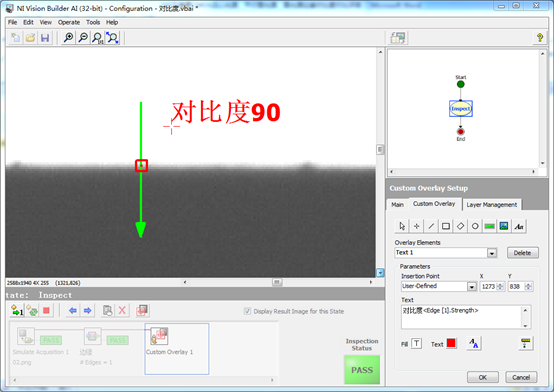Expand the Overlay Elements Text 1 dropdown

pos(492,253)
